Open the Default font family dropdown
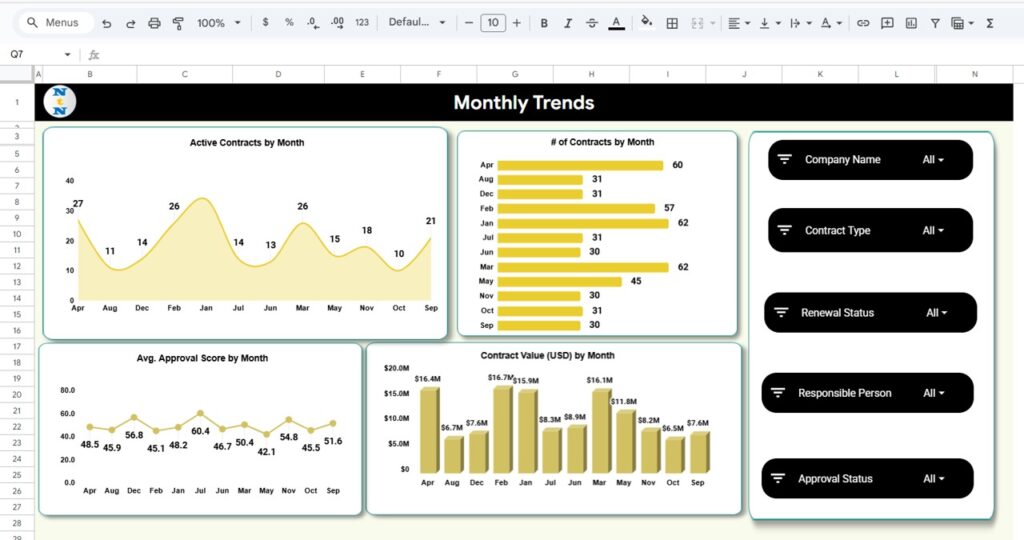Screen dimensions: 1024x540 pyautogui.click(x=417, y=22)
